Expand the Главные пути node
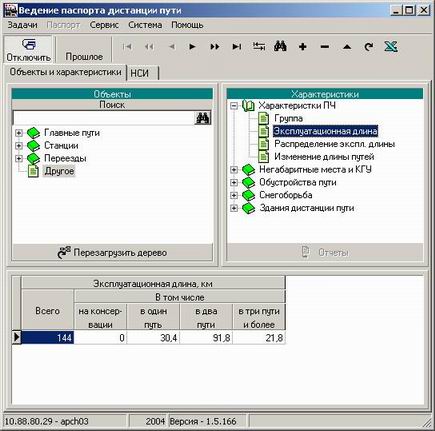Image resolution: width=435 pixels, height=431 pixels. click(x=19, y=133)
